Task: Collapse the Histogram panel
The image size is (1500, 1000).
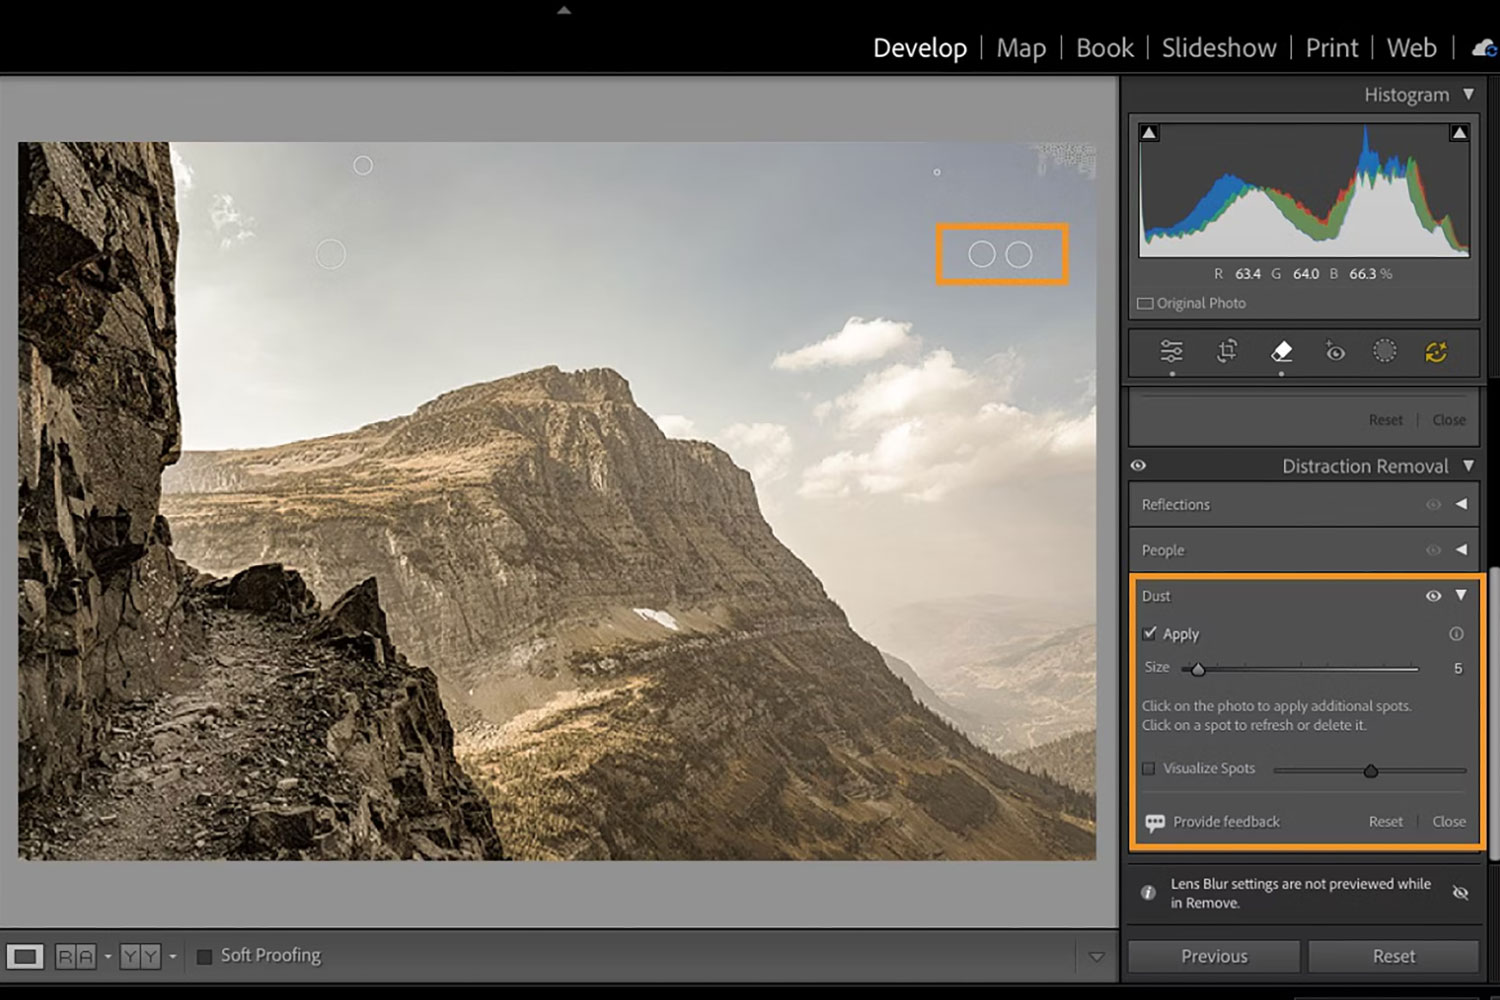Action: click(1468, 95)
